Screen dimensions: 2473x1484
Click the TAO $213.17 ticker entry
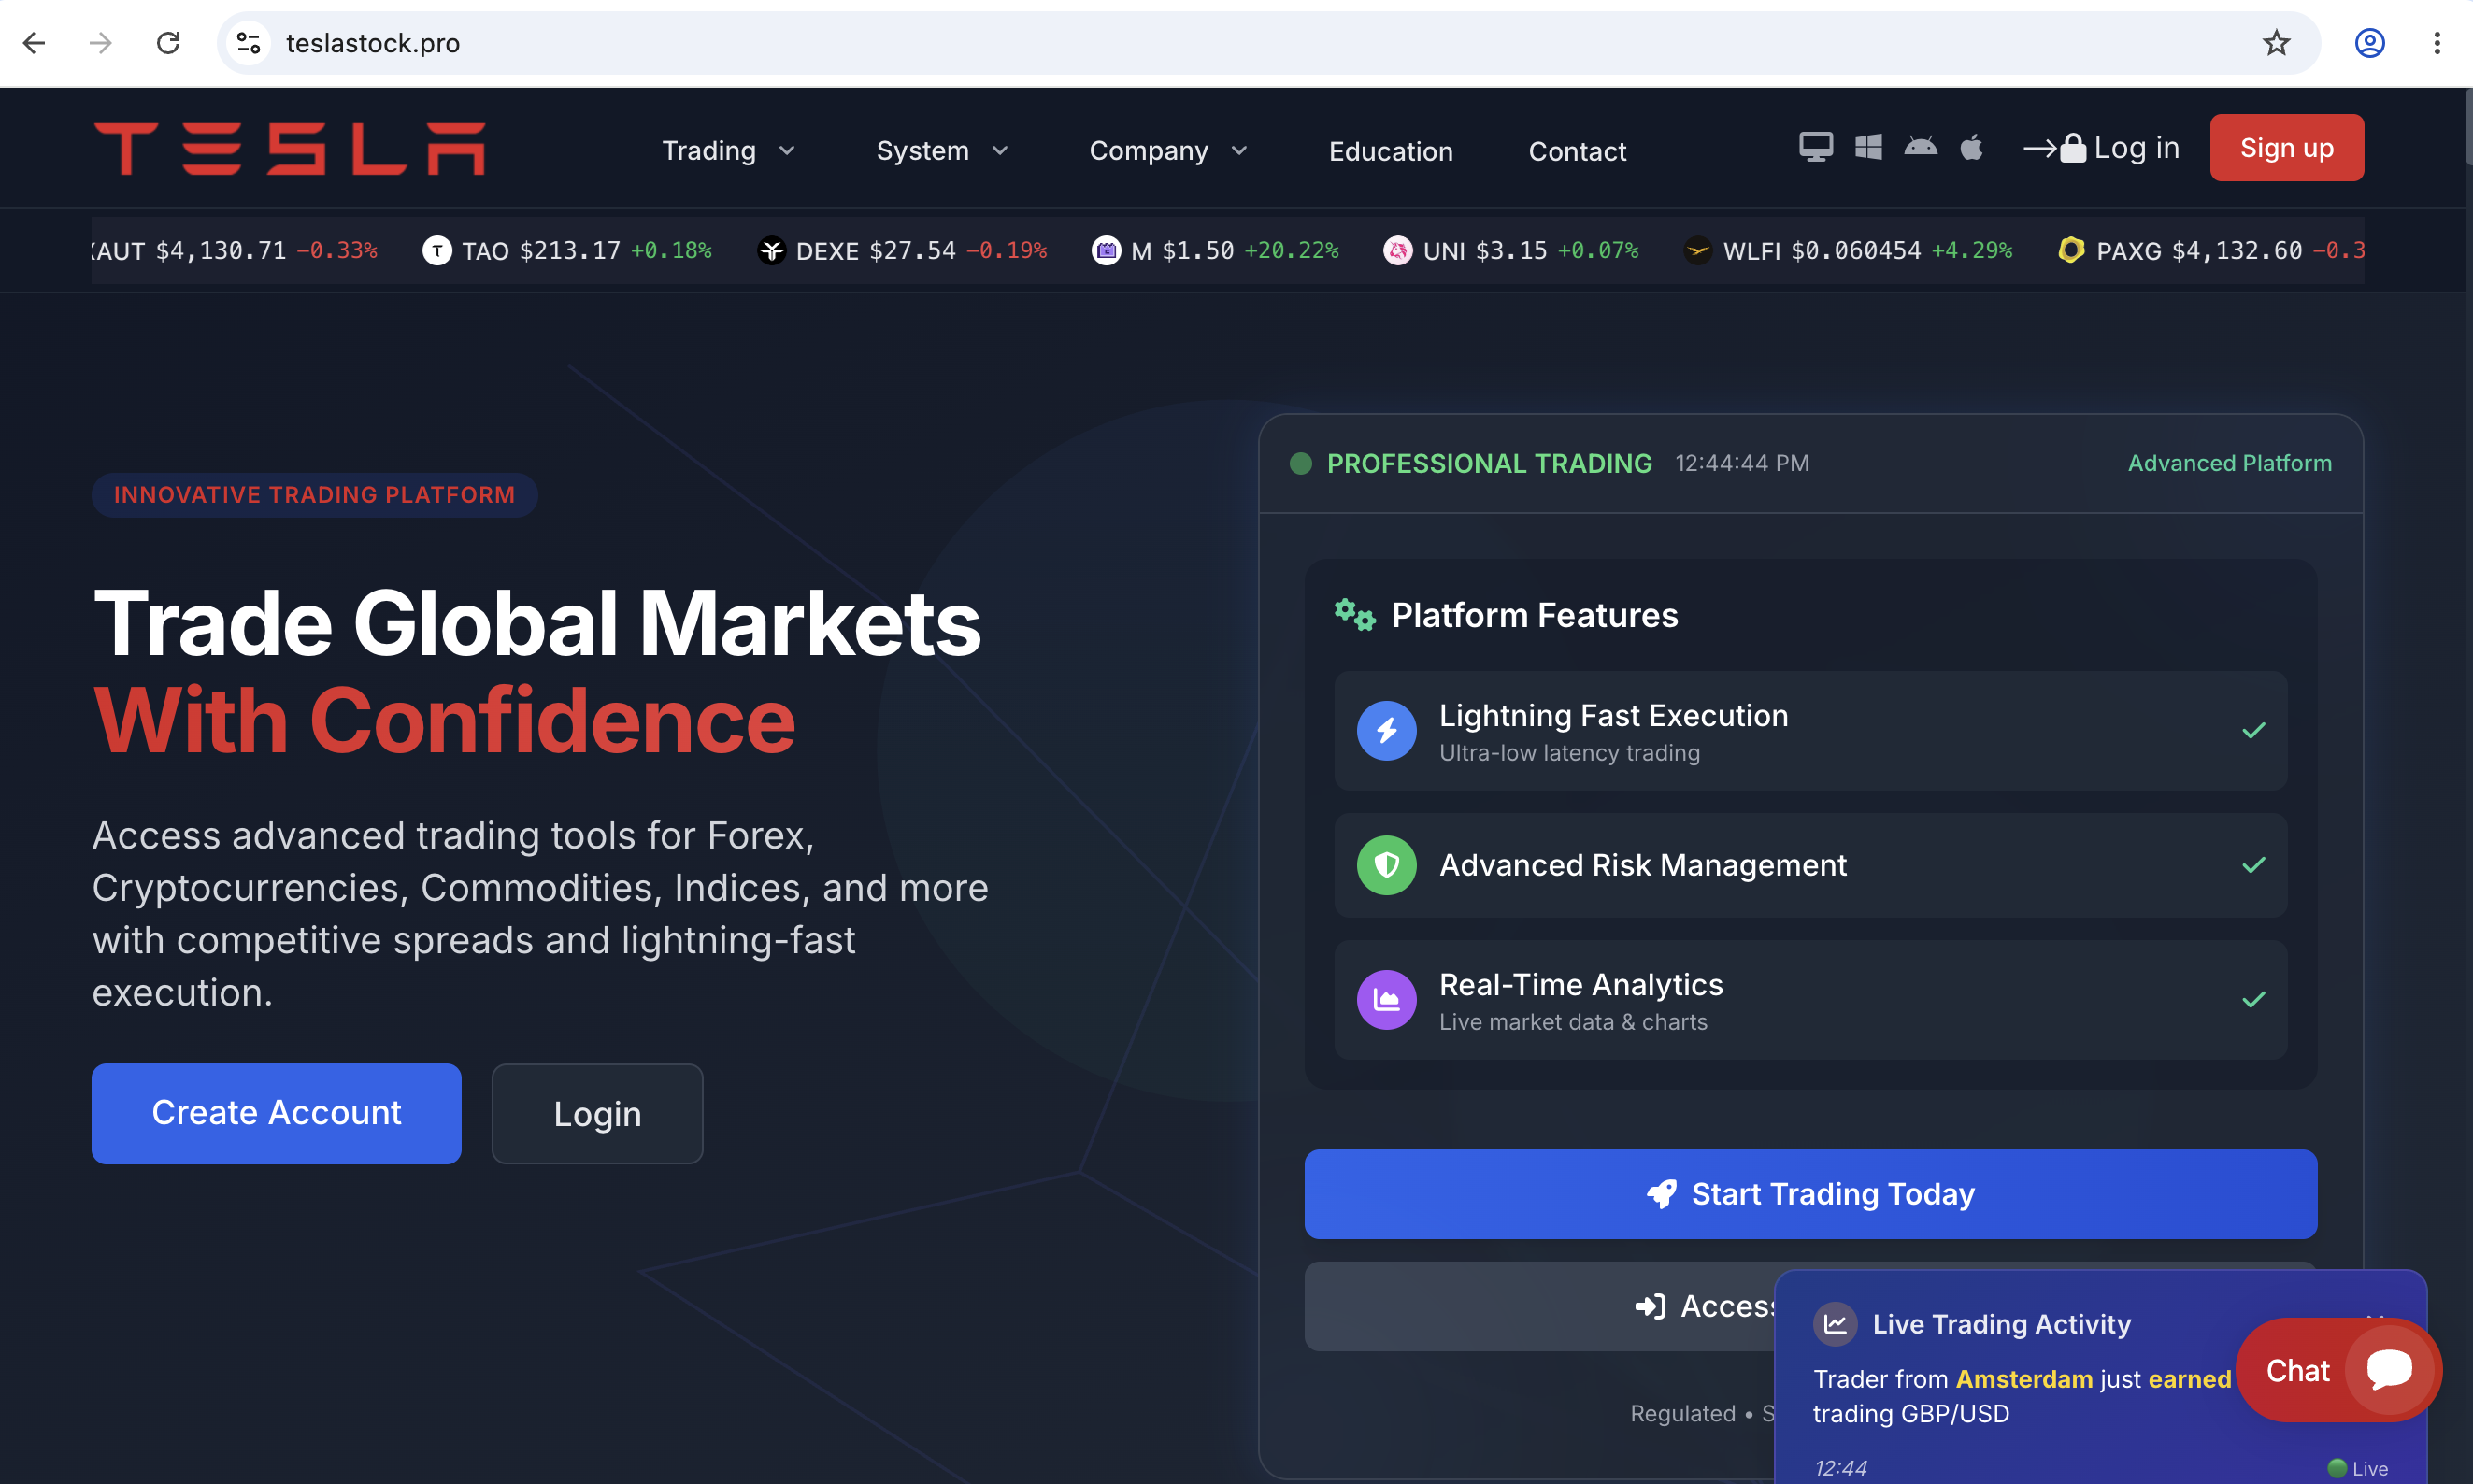[567, 250]
